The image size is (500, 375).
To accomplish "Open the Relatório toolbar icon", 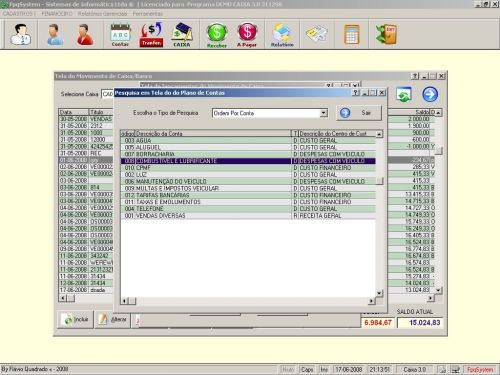I will [x=282, y=35].
